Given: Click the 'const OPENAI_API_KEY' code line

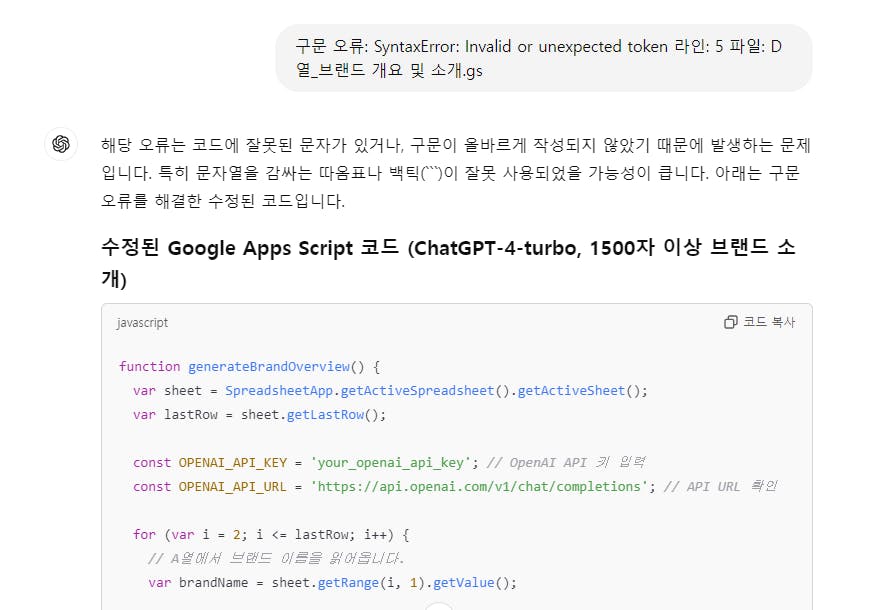Looking at the screenshot, I should [388, 462].
